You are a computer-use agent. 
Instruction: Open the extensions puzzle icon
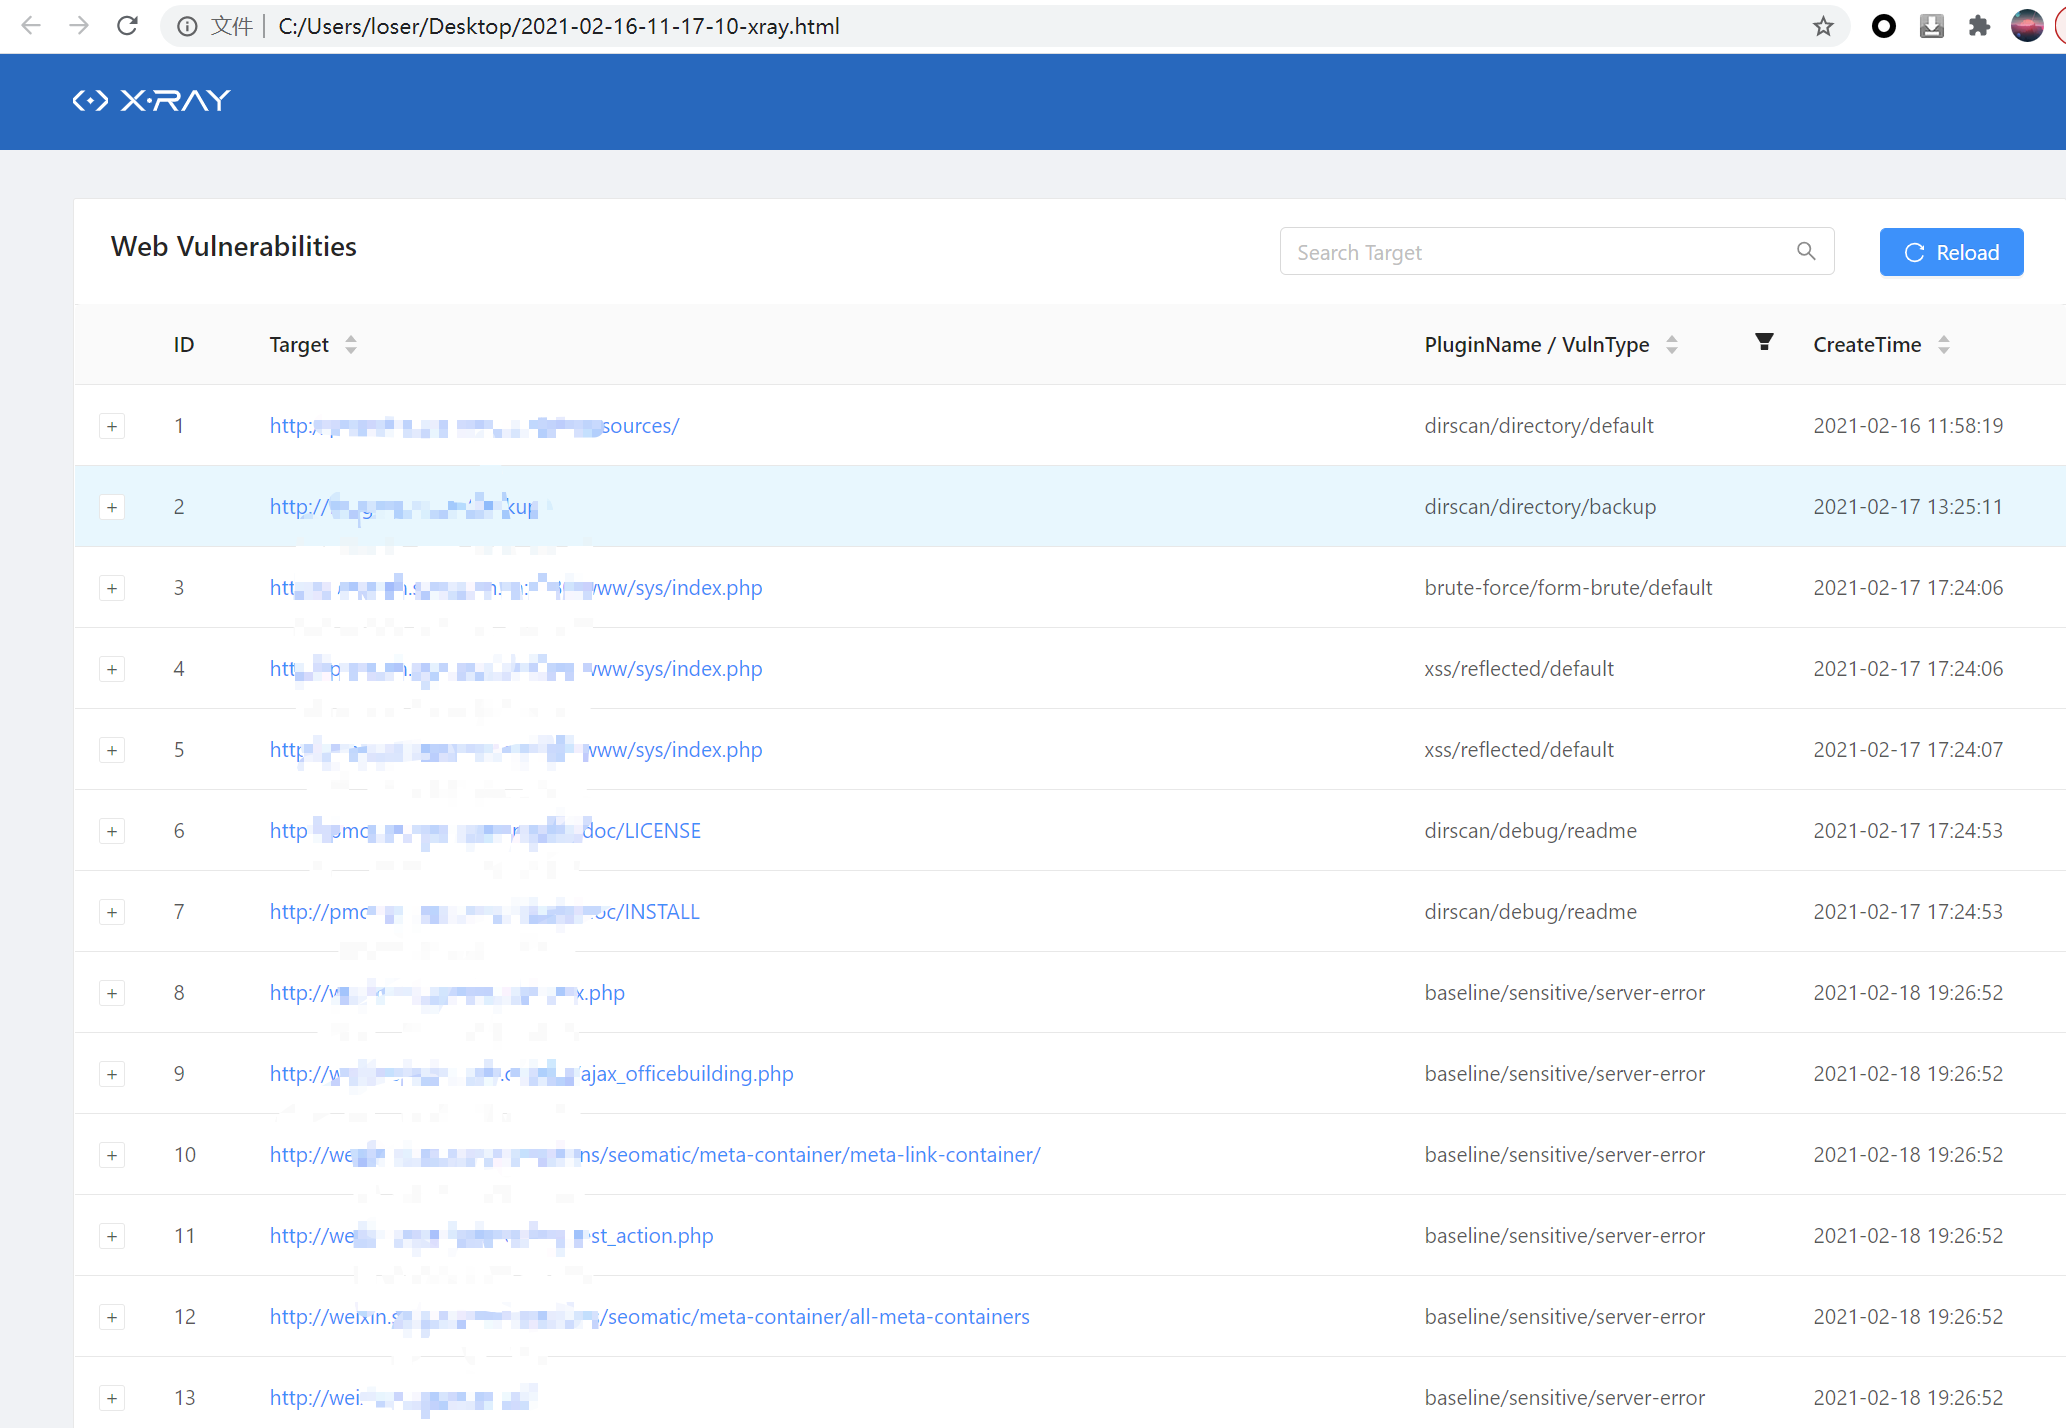(x=1978, y=27)
